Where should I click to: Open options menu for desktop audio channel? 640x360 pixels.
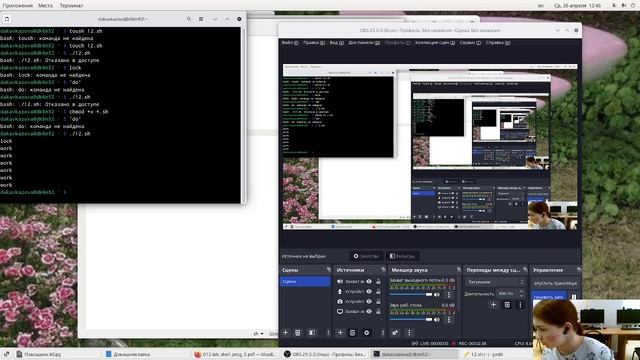click(x=449, y=320)
